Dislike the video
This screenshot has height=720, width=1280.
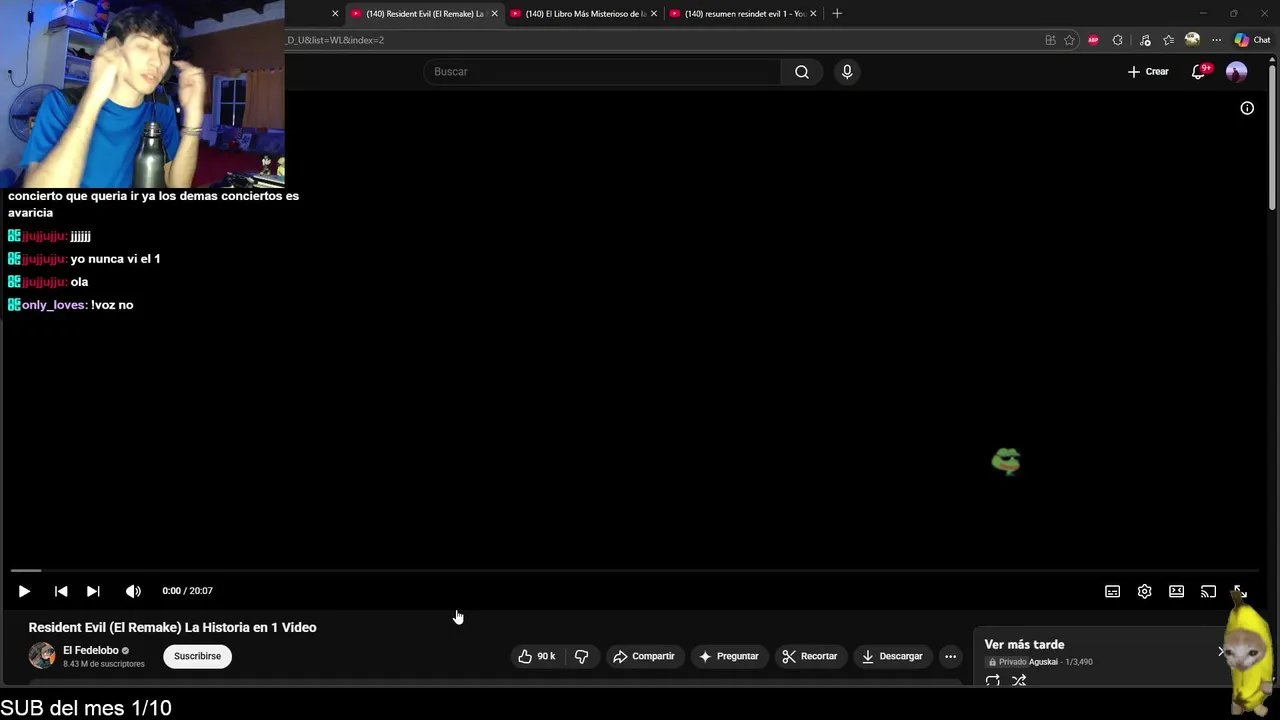(x=581, y=656)
